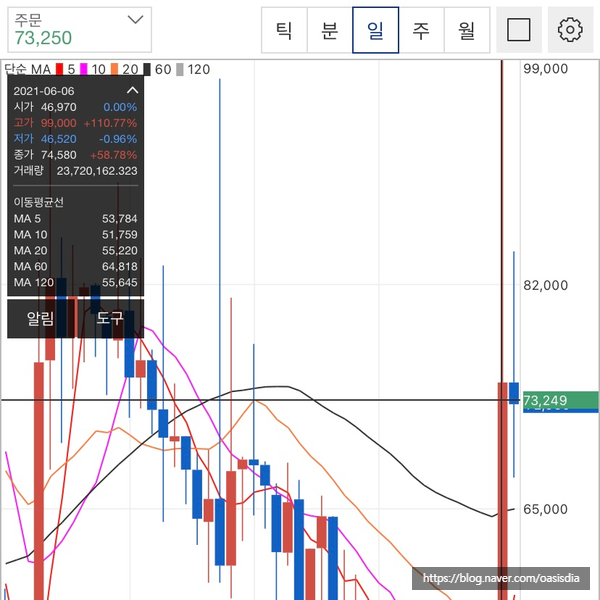Click the 99,000 price axis label
This screenshot has width=600, height=600.
[x=545, y=69]
